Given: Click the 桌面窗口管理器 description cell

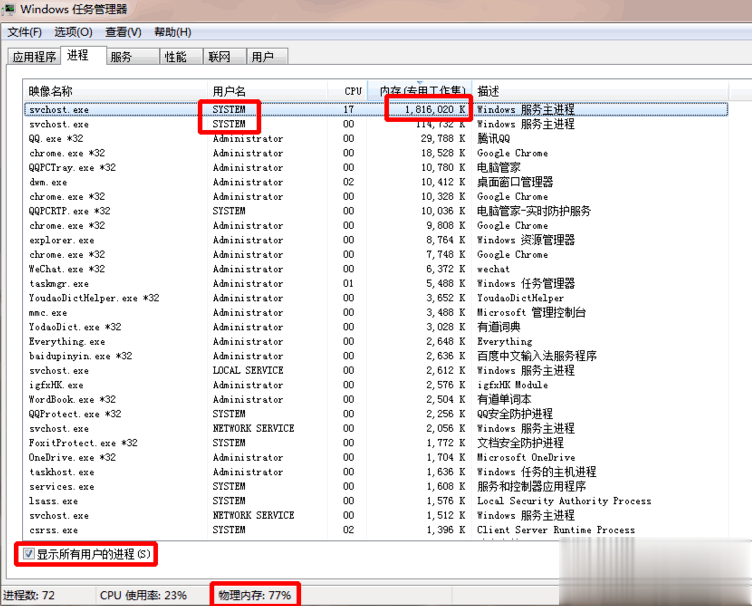Looking at the screenshot, I should 515,182.
